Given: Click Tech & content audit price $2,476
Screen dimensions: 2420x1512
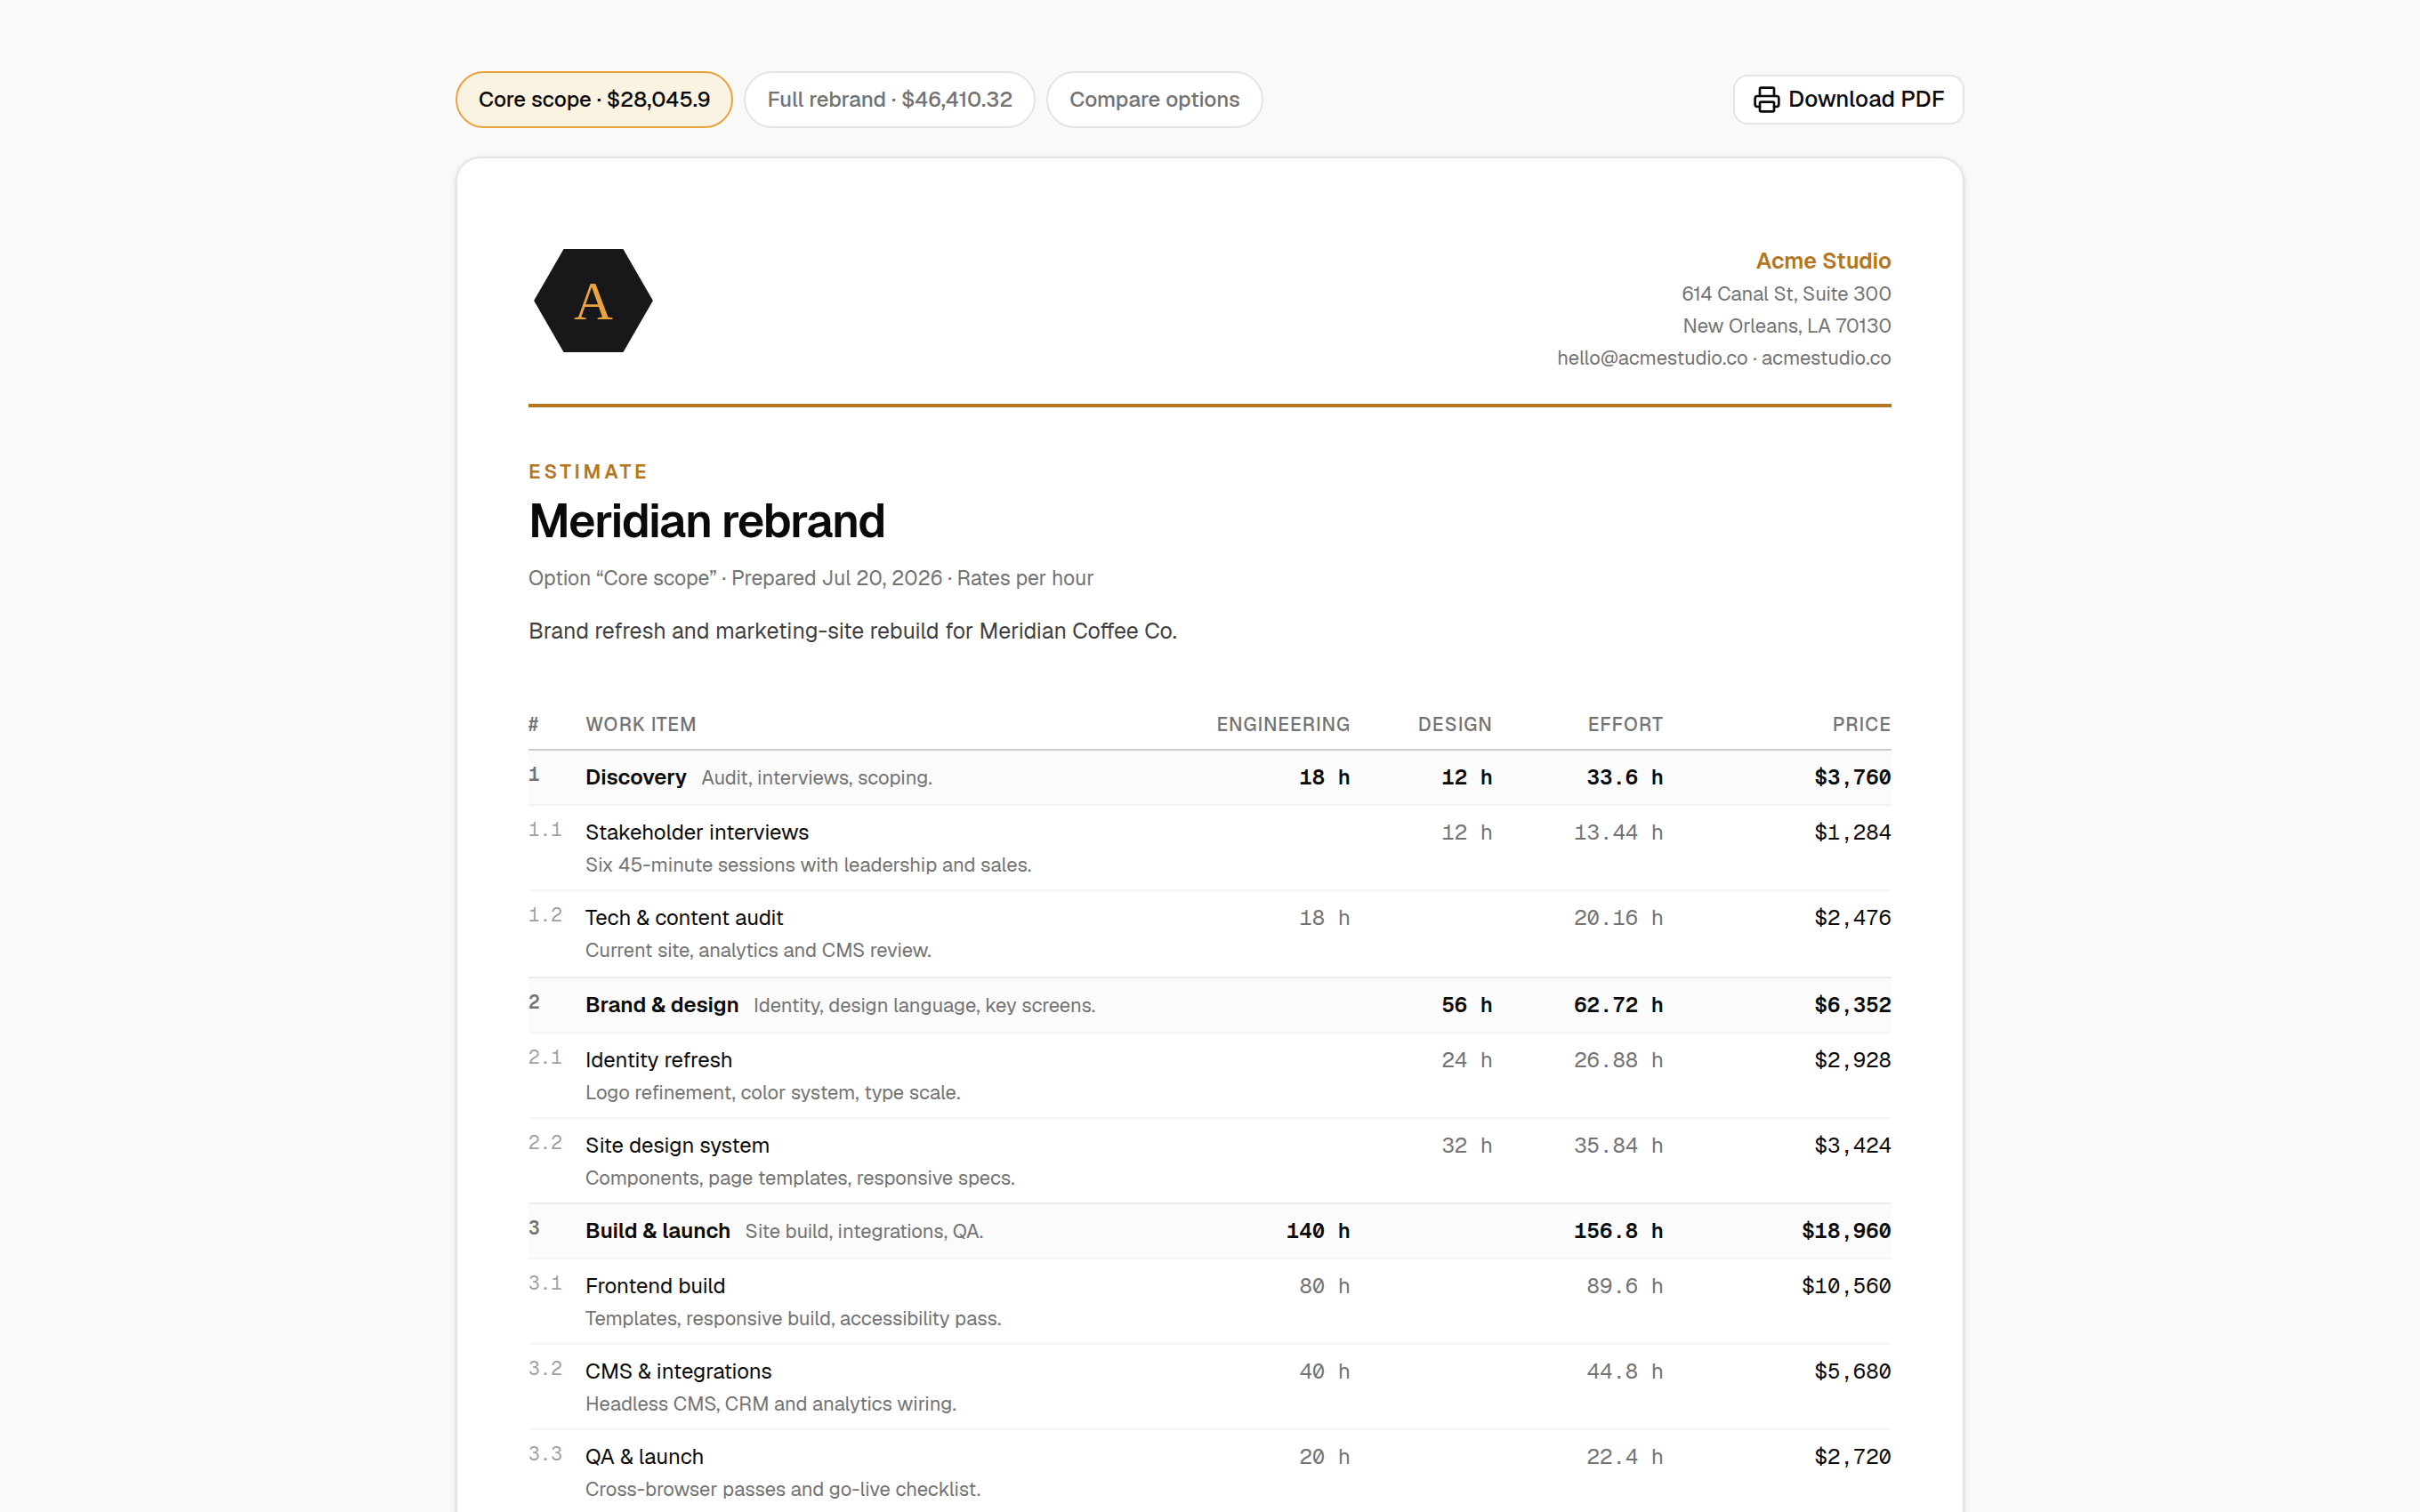Looking at the screenshot, I should (1852, 917).
